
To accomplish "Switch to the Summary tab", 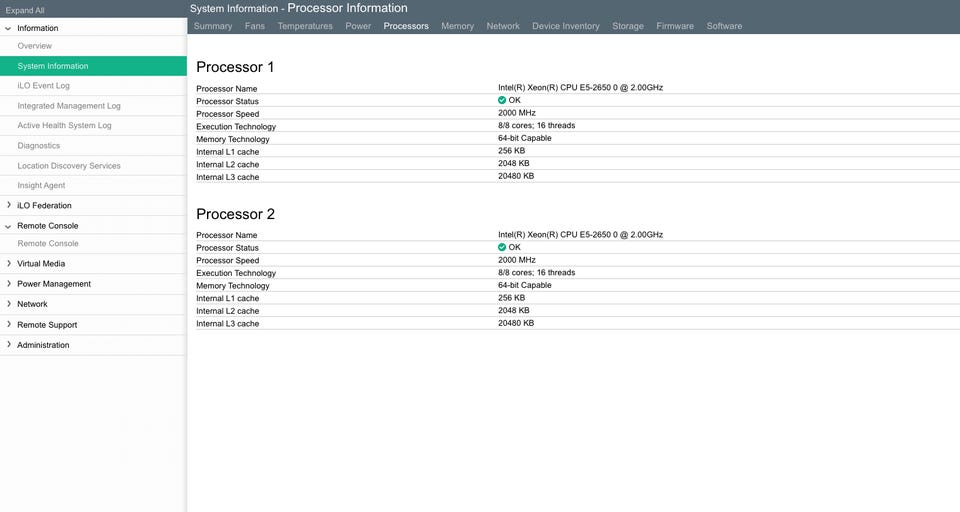I will 213,26.
